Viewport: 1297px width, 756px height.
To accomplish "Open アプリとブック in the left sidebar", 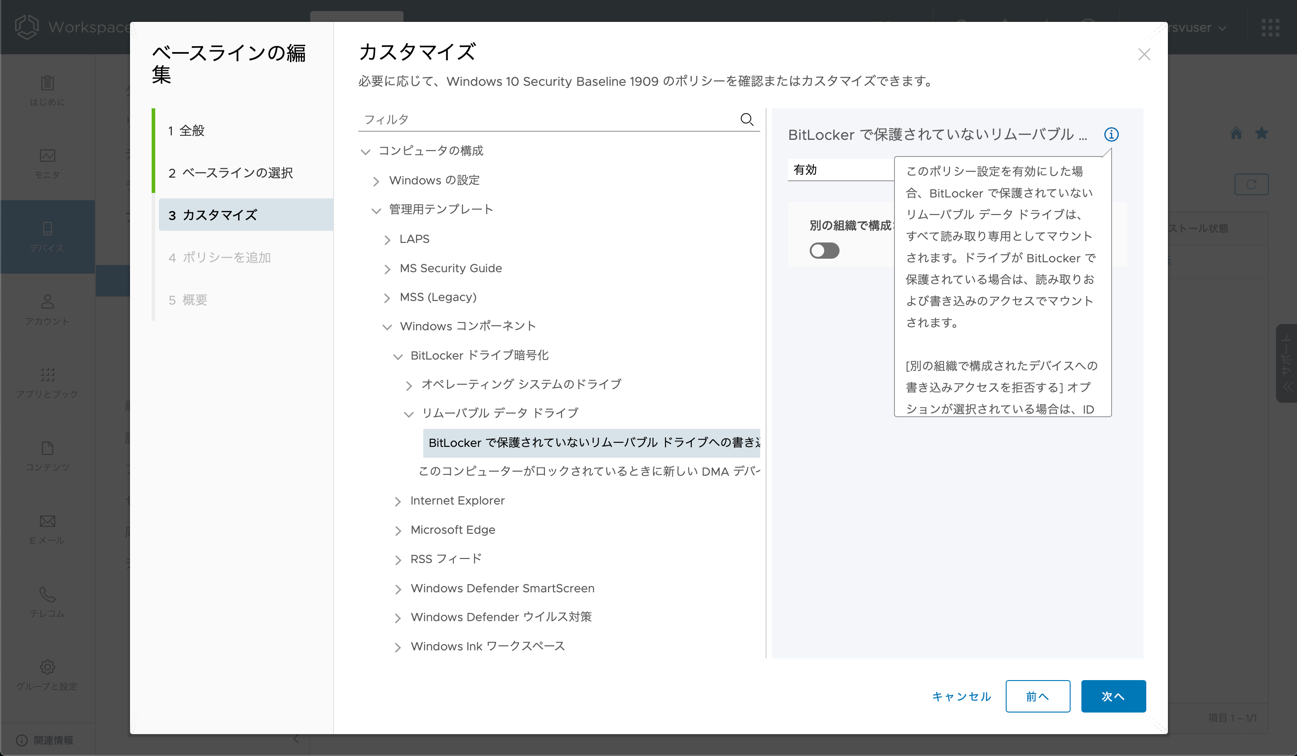I will 47,383.
